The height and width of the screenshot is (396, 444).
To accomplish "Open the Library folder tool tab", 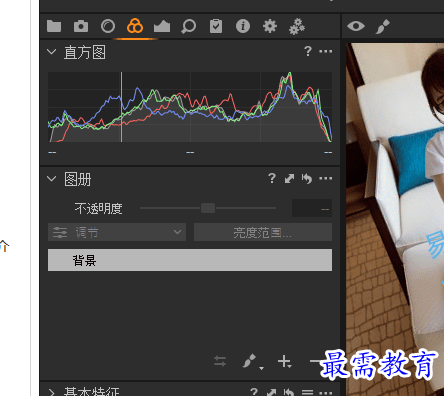I will tap(54, 26).
